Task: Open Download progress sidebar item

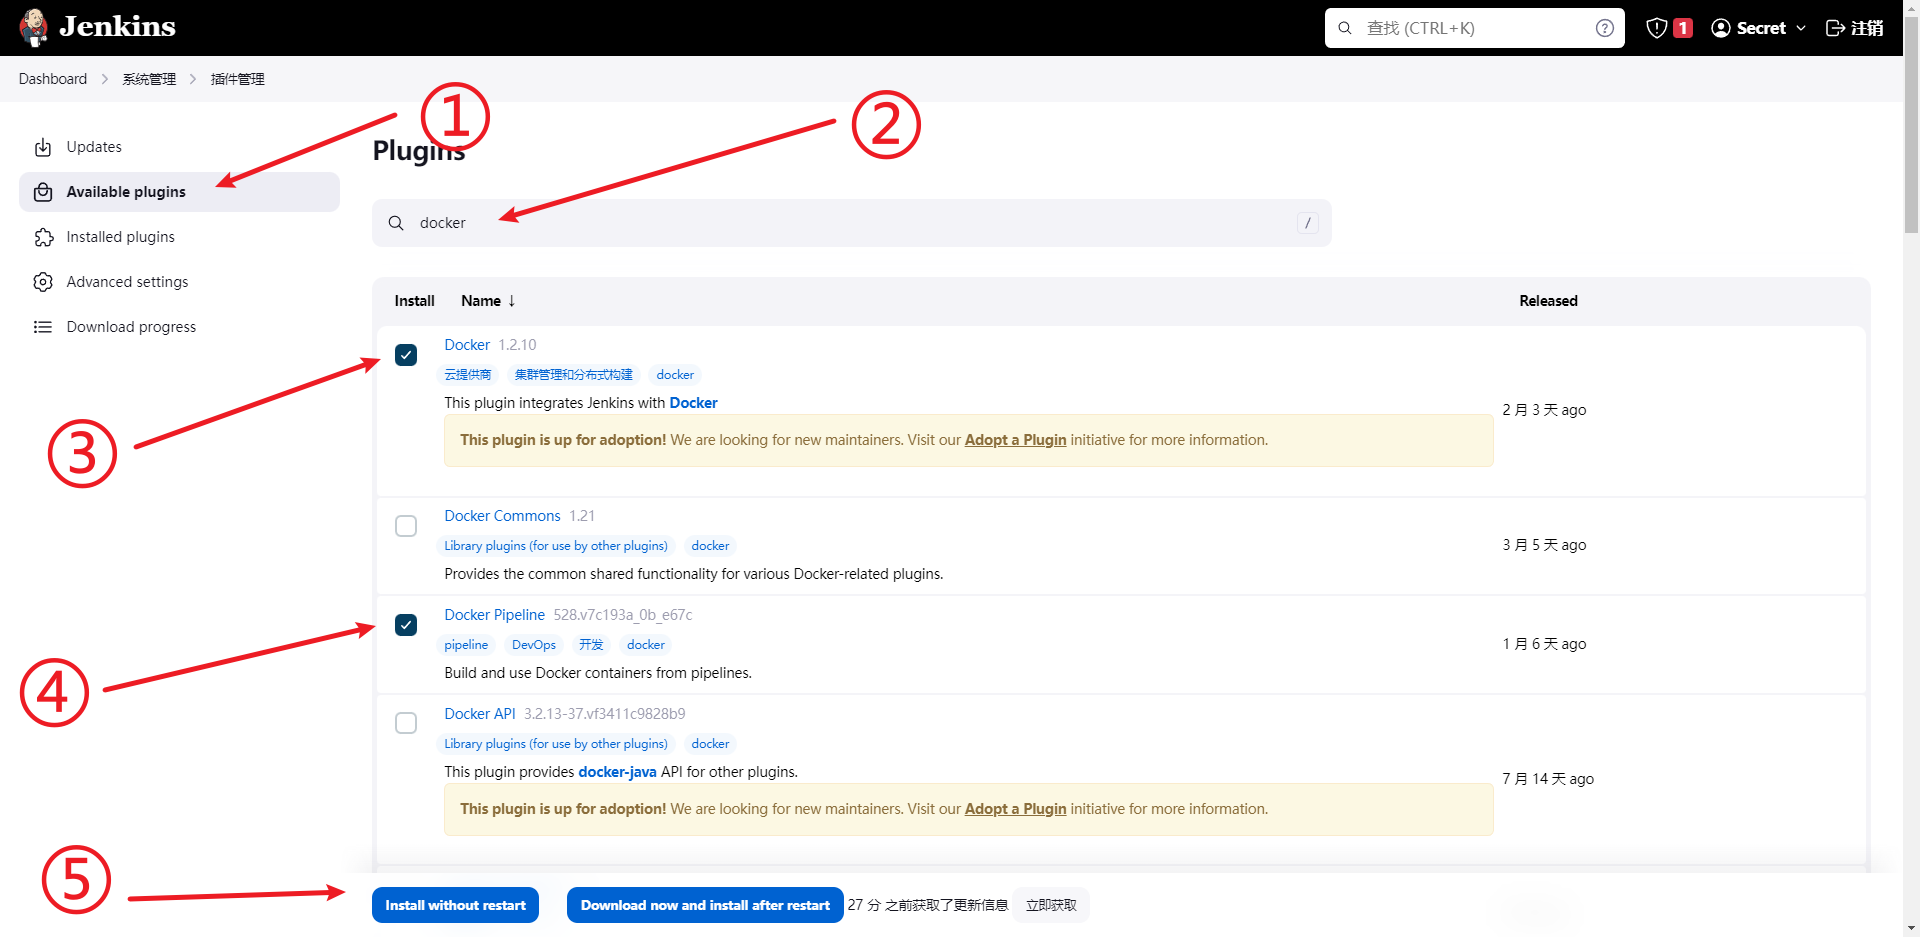Action: coord(179,327)
